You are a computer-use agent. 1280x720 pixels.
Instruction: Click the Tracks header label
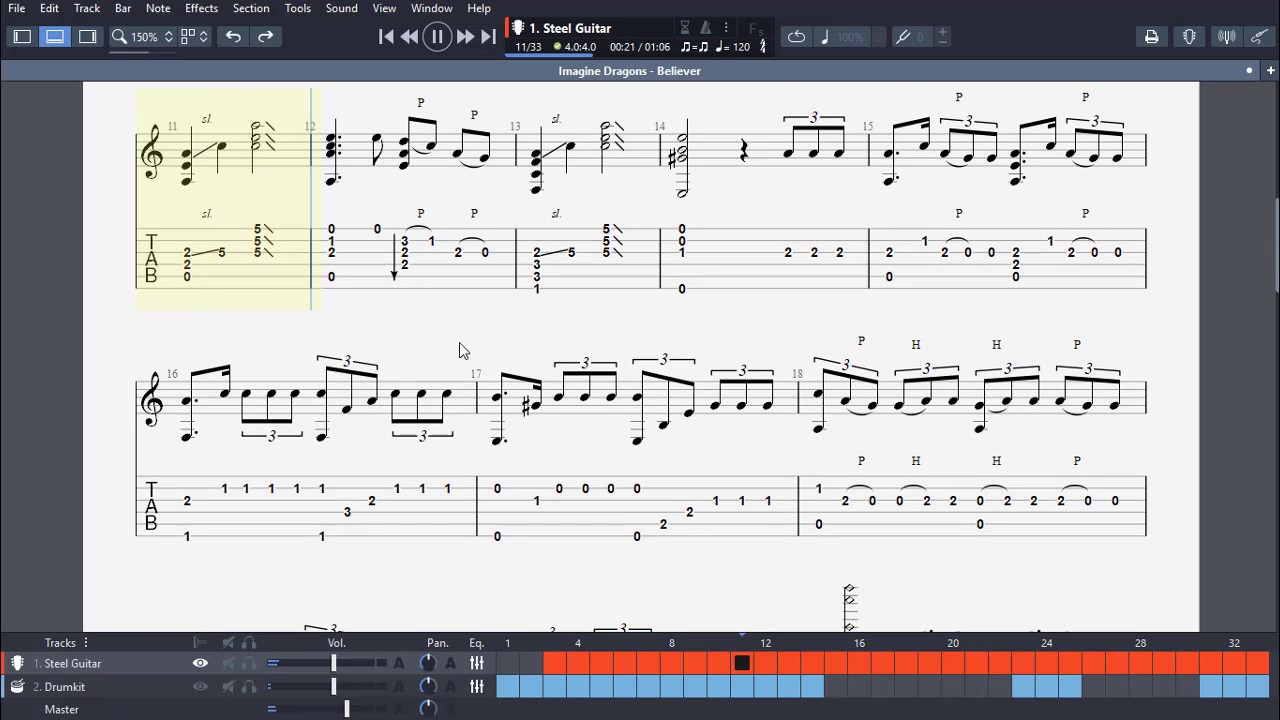pos(60,643)
